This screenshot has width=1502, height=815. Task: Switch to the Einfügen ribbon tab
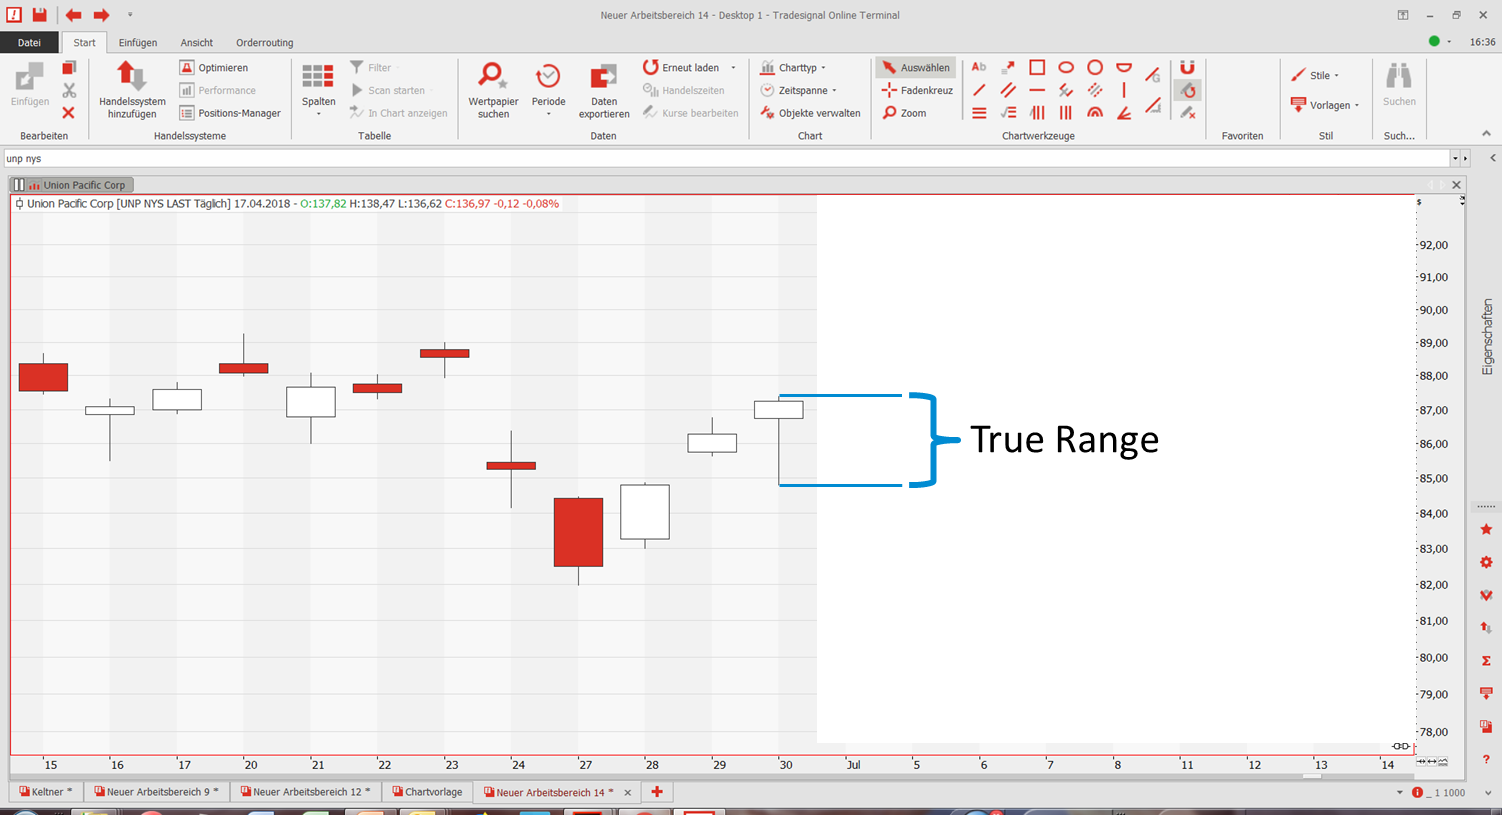pyautogui.click(x=138, y=43)
